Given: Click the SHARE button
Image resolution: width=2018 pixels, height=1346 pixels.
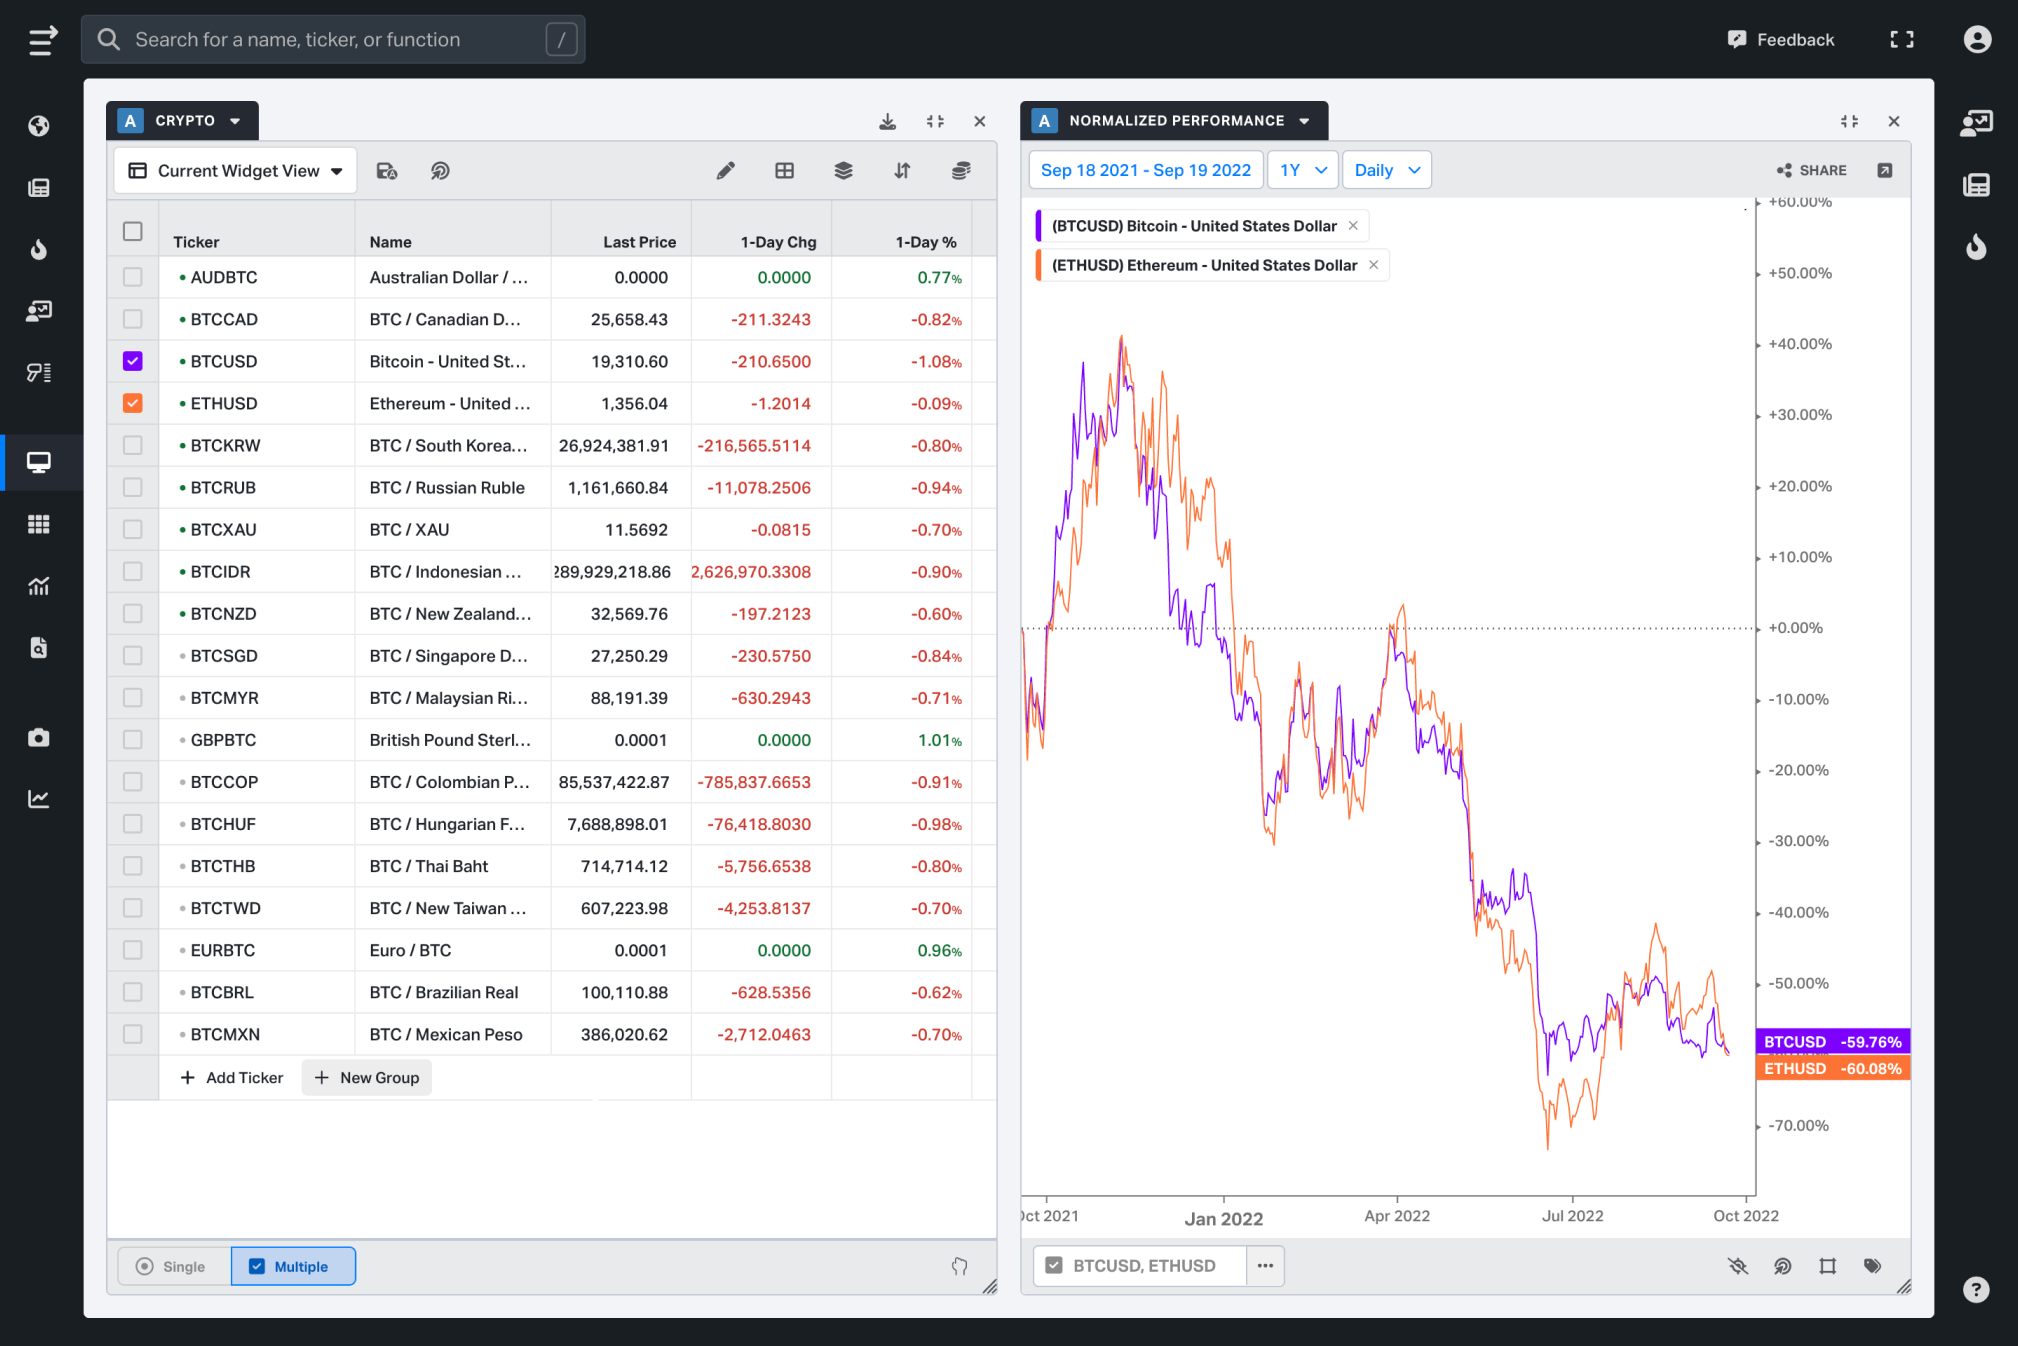Looking at the screenshot, I should pos(1811,170).
